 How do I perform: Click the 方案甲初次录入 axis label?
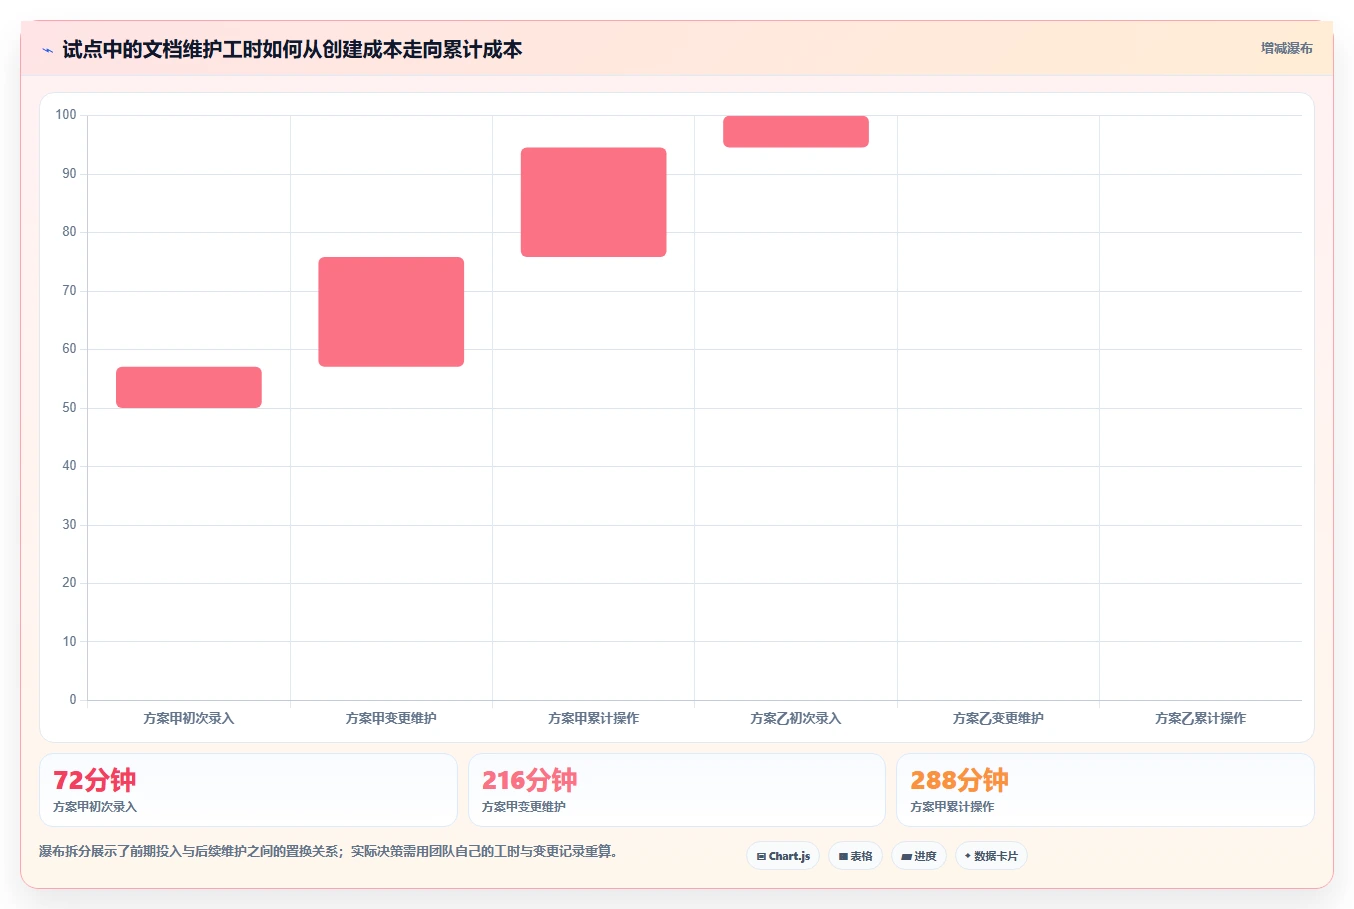pos(189,718)
